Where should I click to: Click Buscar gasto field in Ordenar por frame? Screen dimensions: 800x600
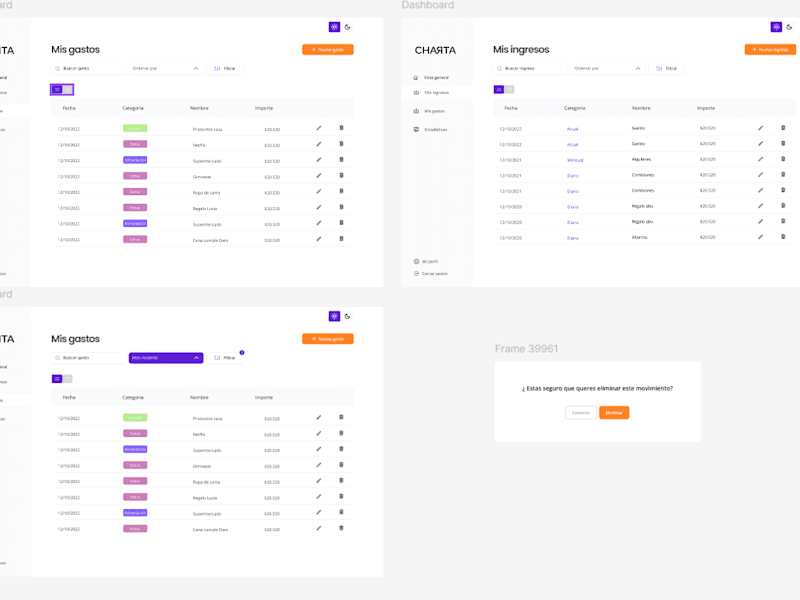click(x=88, y=68)
